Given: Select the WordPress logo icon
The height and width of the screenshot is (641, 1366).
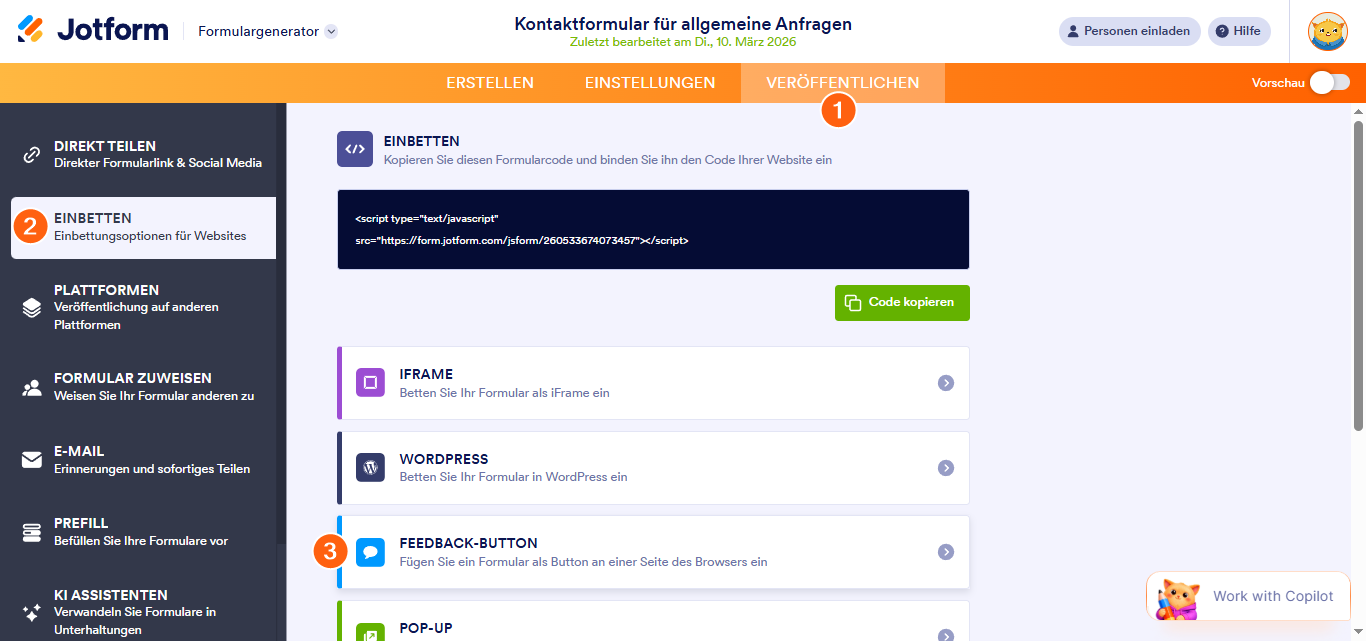Looking at the screenshot, I should (370, 468).
